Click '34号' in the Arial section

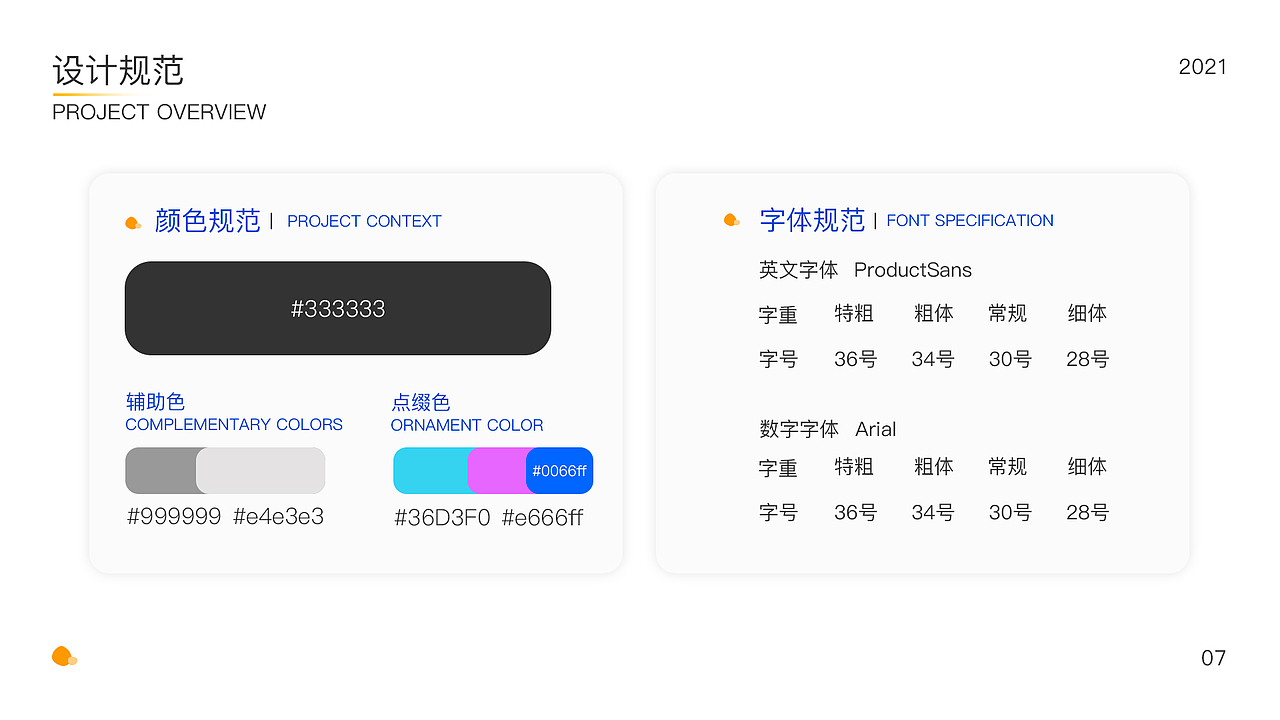933,513
